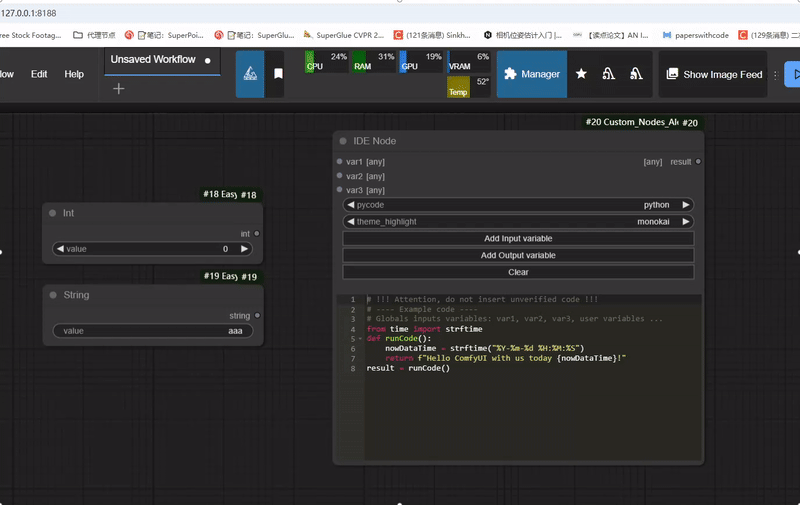
Task: Click the blue sailboat icon button
Action: coord(249,74)
